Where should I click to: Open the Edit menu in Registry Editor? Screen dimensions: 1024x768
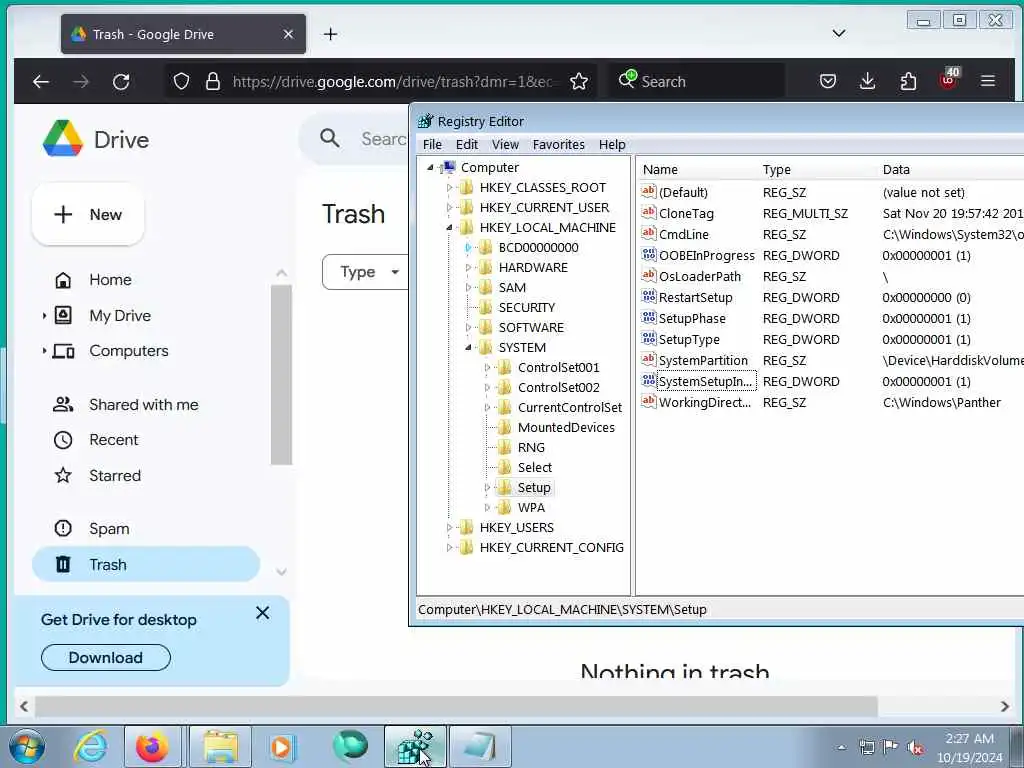pyautogui.click(x=466, y=144)
